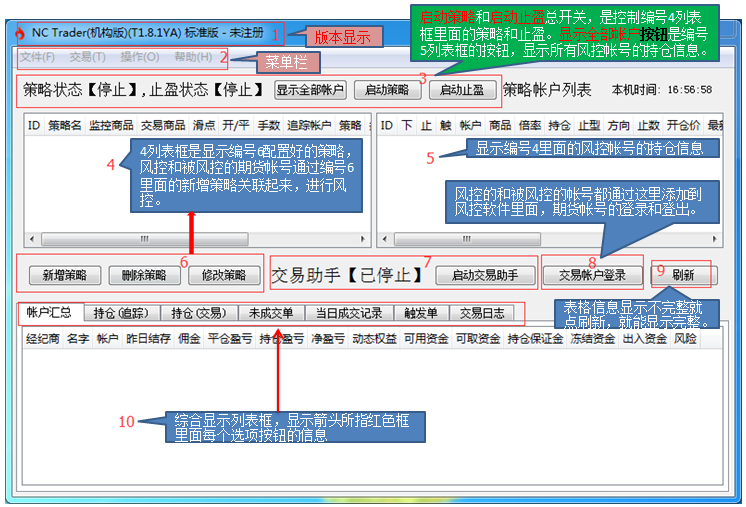Open the 帮助(H) menu
746x507 pixels.
[x=193, y=57]
